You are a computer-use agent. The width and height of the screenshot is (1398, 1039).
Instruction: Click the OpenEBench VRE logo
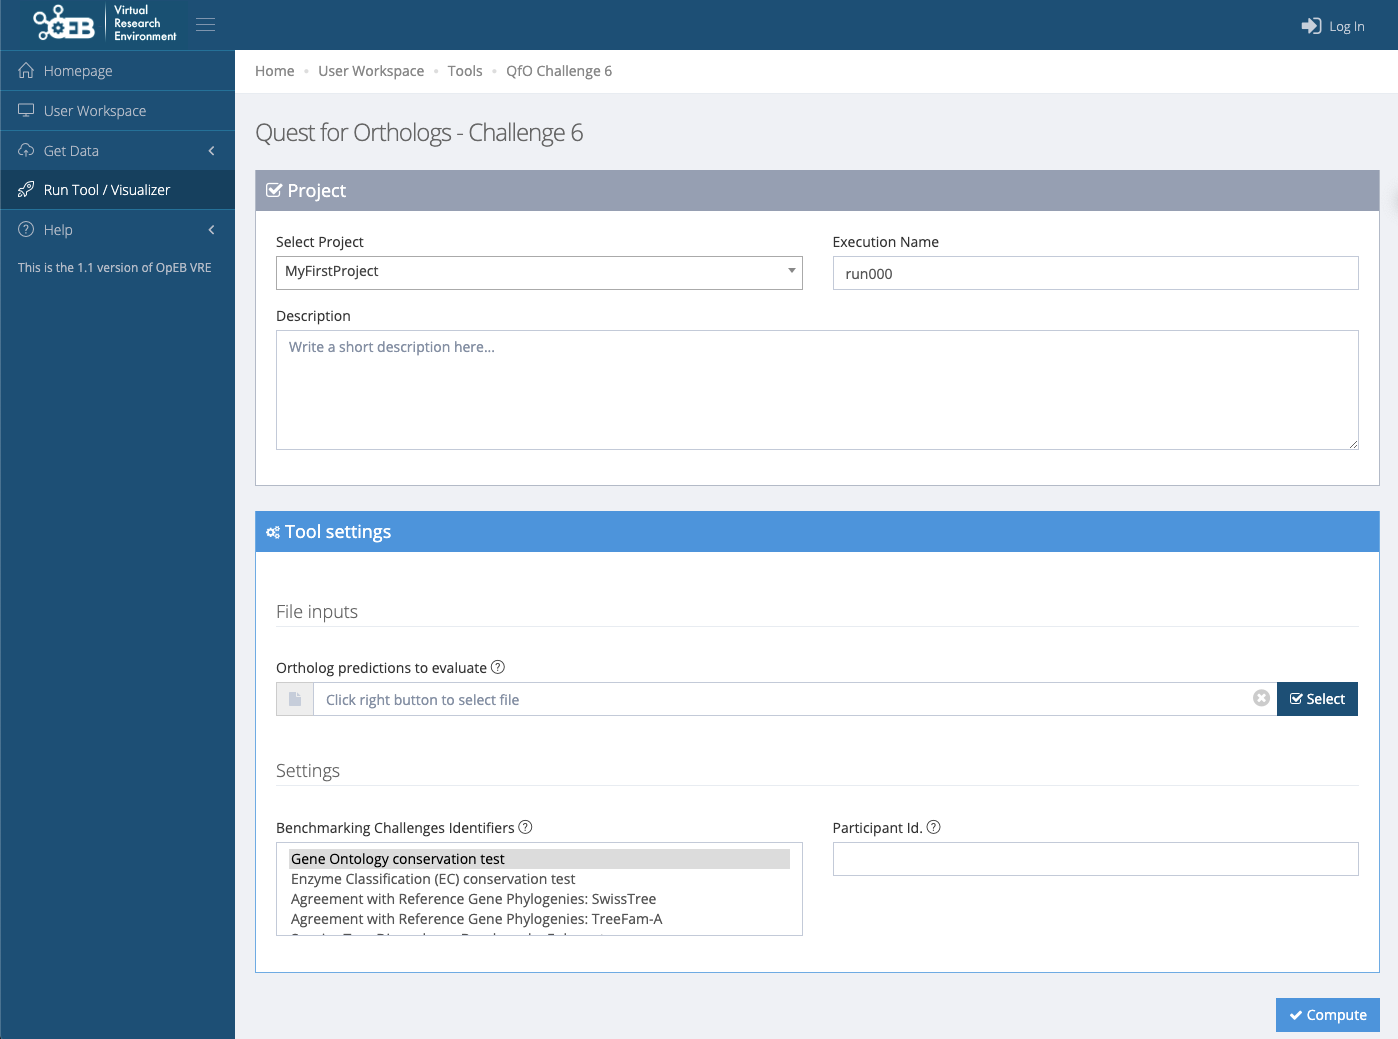(105, 23)
